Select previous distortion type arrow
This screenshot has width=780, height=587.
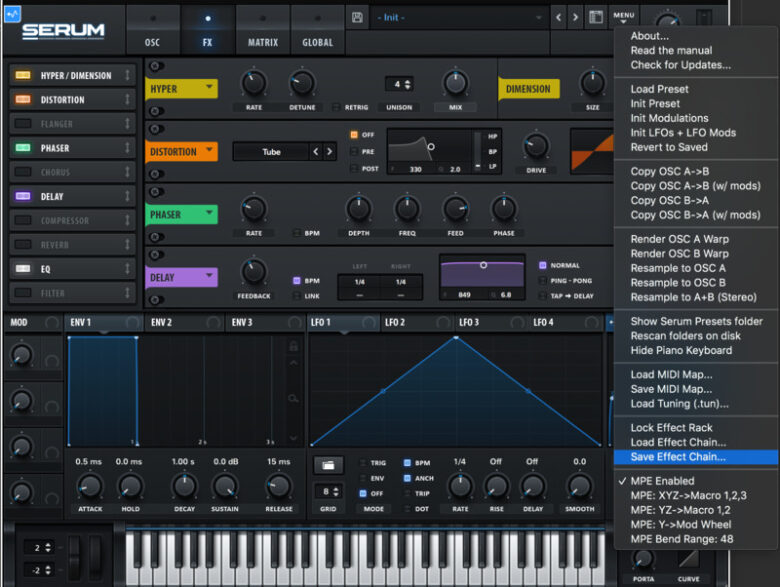pyautogui.click(x=315, y=151)
